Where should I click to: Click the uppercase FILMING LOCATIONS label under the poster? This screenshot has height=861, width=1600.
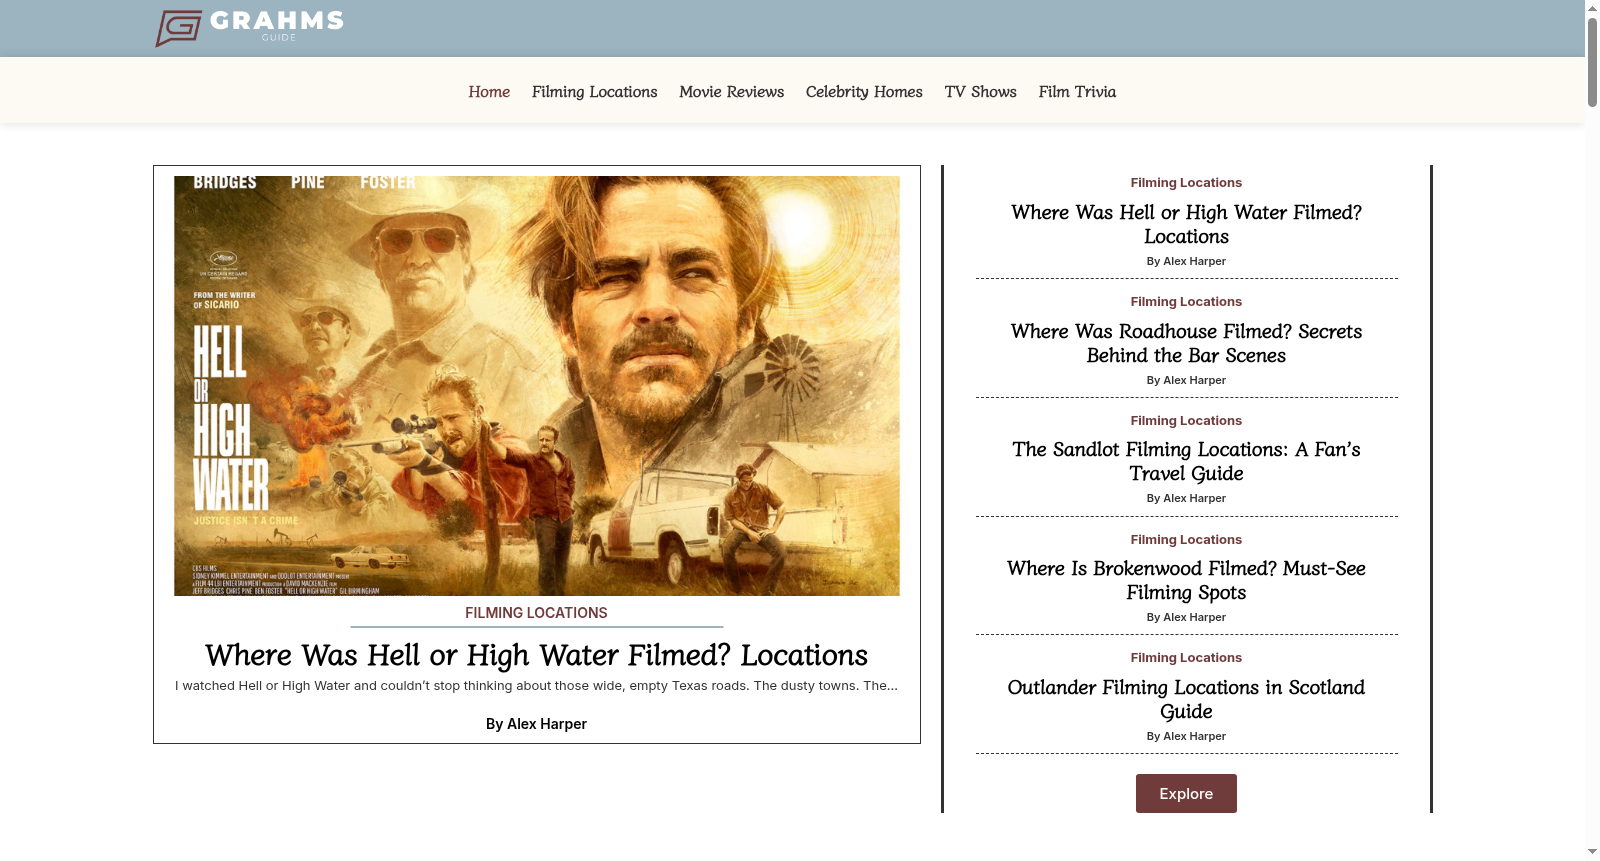[x=536, y=613]
